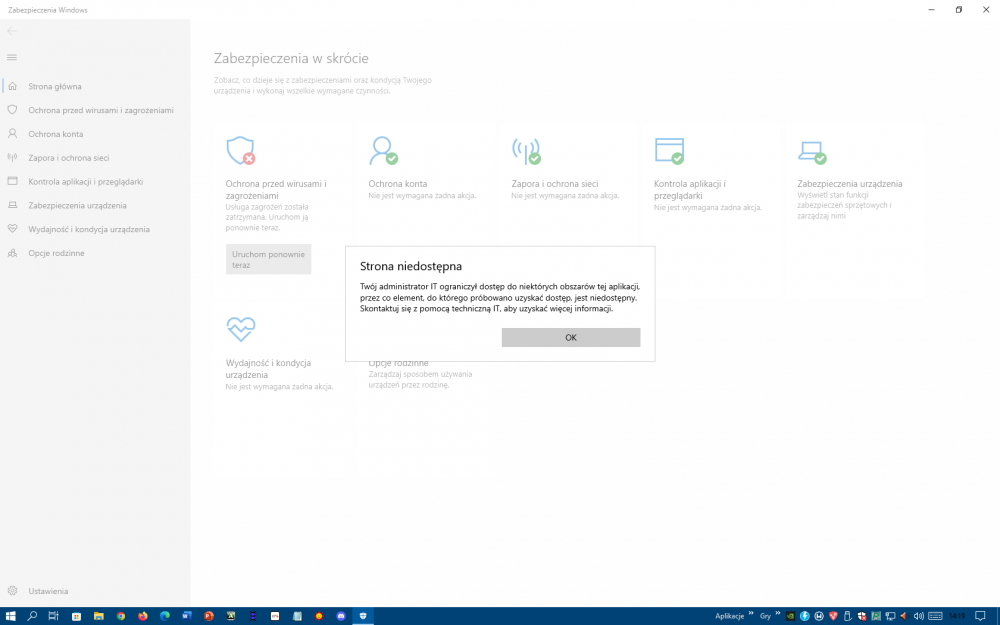The width and height of the screenshot is (1000, 625).
Task: Click the firewall antenna tile icon
Action: tap(526, 150)
